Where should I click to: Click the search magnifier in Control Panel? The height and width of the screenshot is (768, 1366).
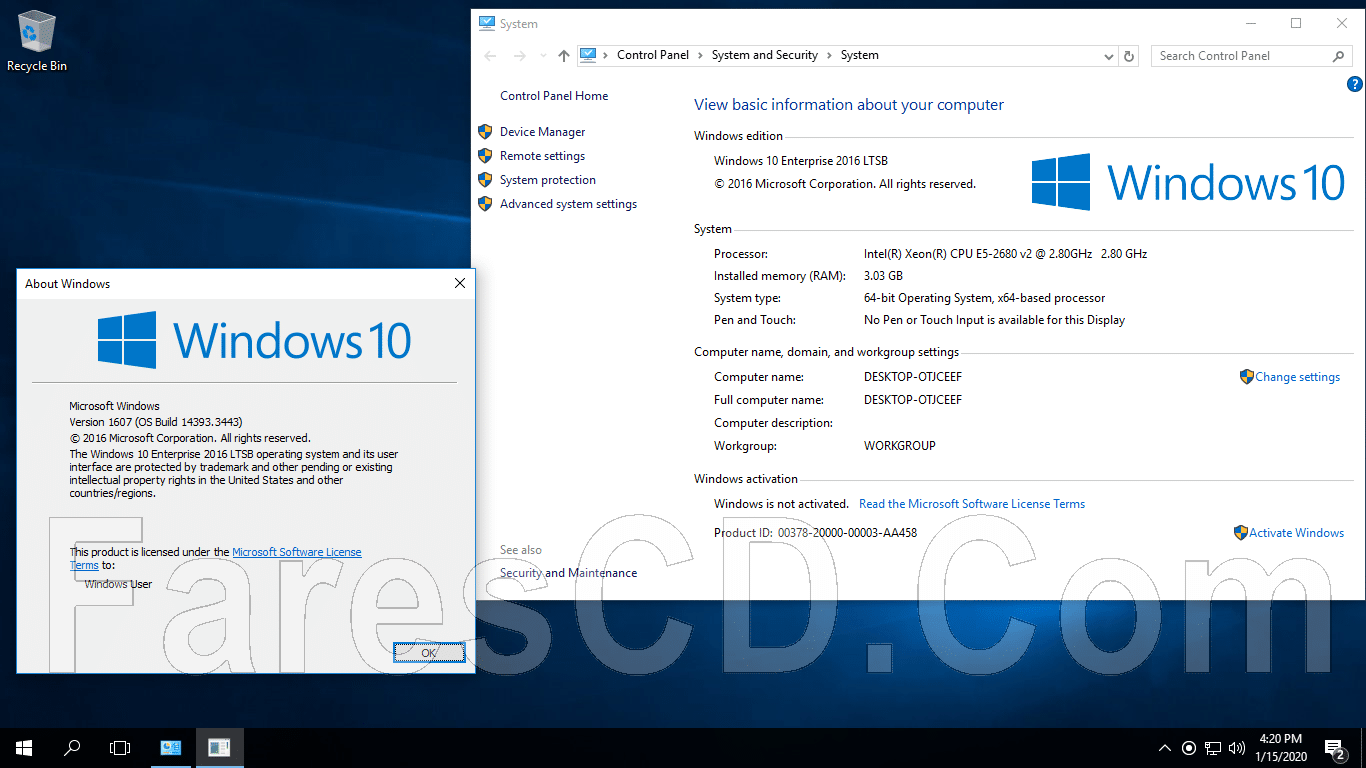[x=1340, y=56]
